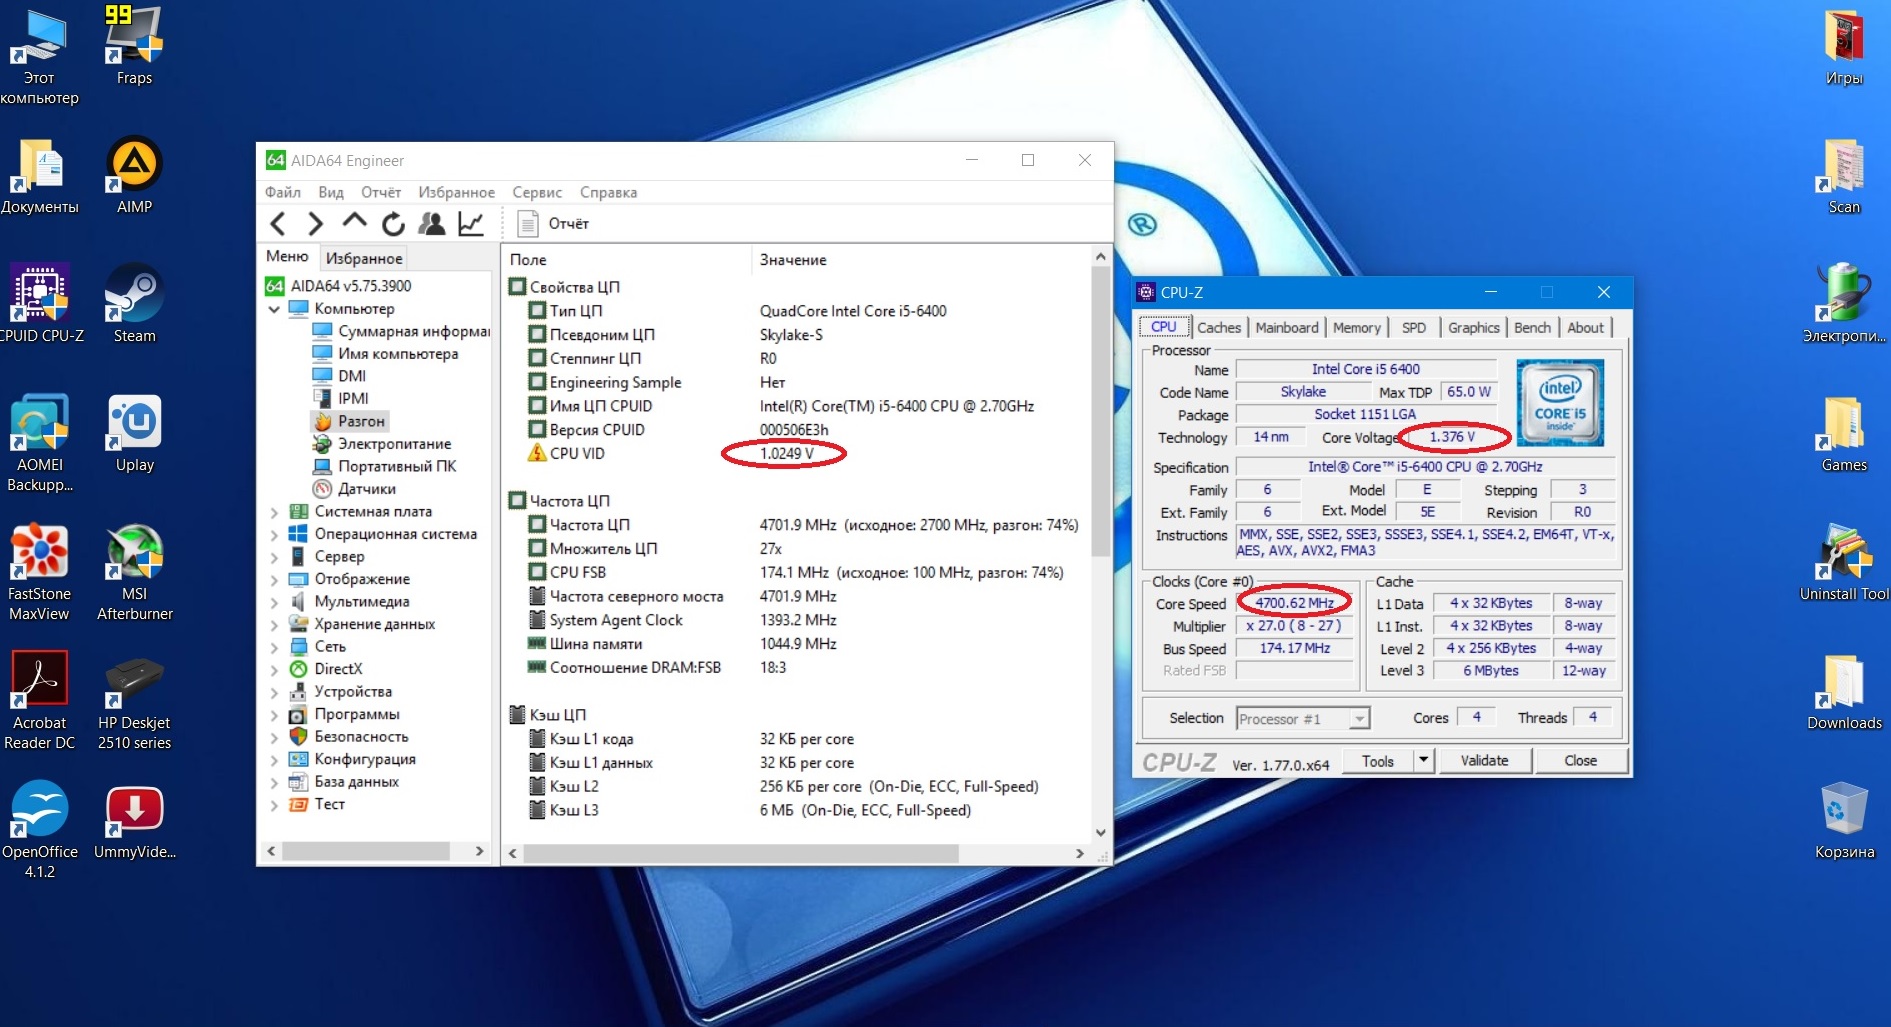This screenshot has width=1891, height=1027.
Task: Open the AIDA64 user manager icon
Action: tap(432, 224)
